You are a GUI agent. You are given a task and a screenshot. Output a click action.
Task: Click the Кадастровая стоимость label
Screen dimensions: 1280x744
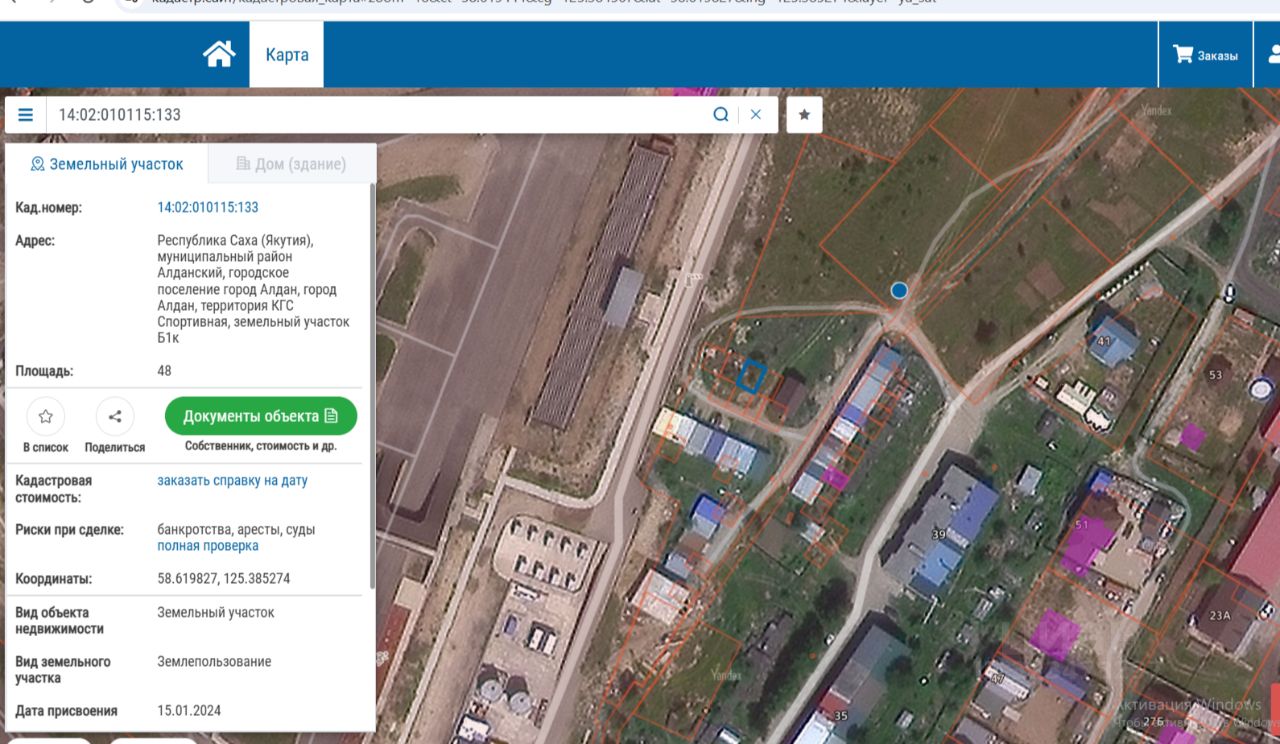[x=54, y=489]
